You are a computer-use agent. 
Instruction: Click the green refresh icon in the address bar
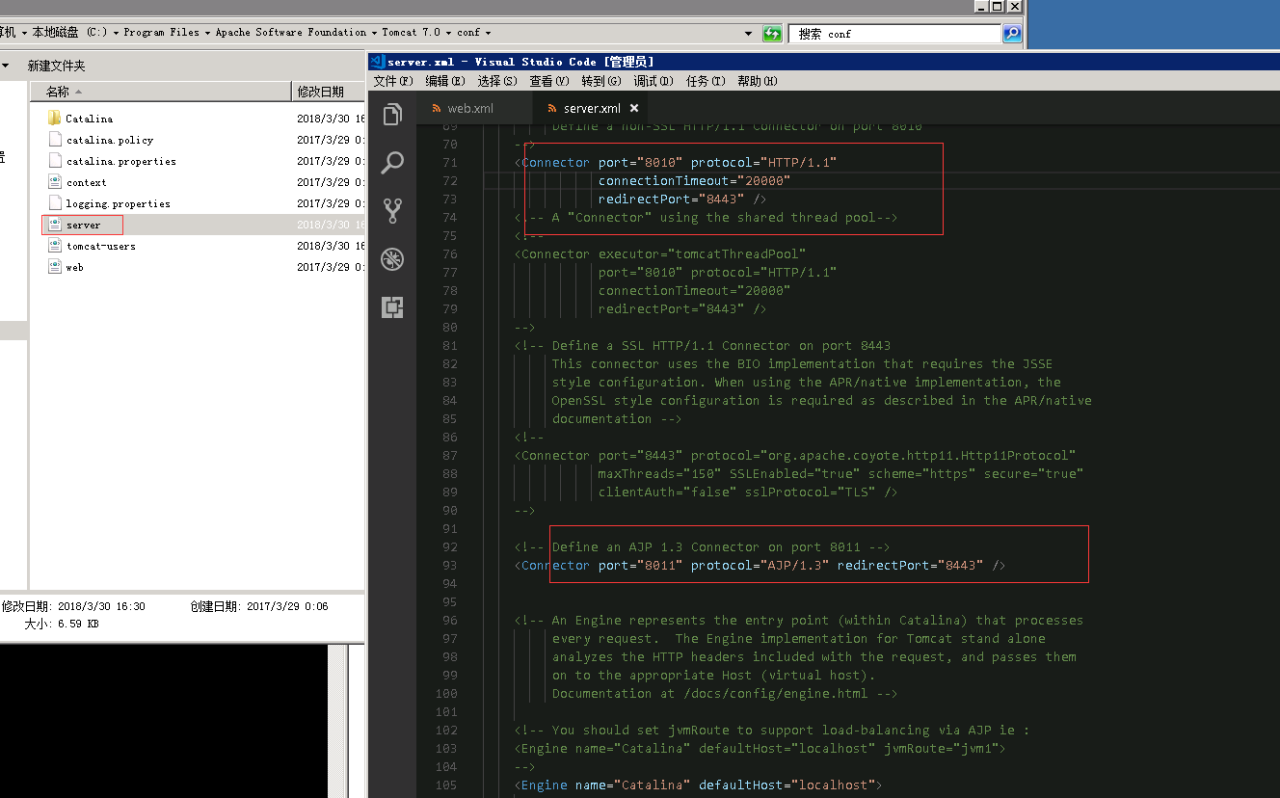point(772,33)
